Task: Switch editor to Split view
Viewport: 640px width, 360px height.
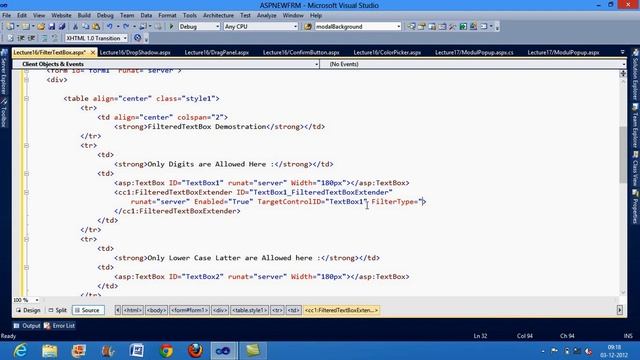Action: point(58,310)
